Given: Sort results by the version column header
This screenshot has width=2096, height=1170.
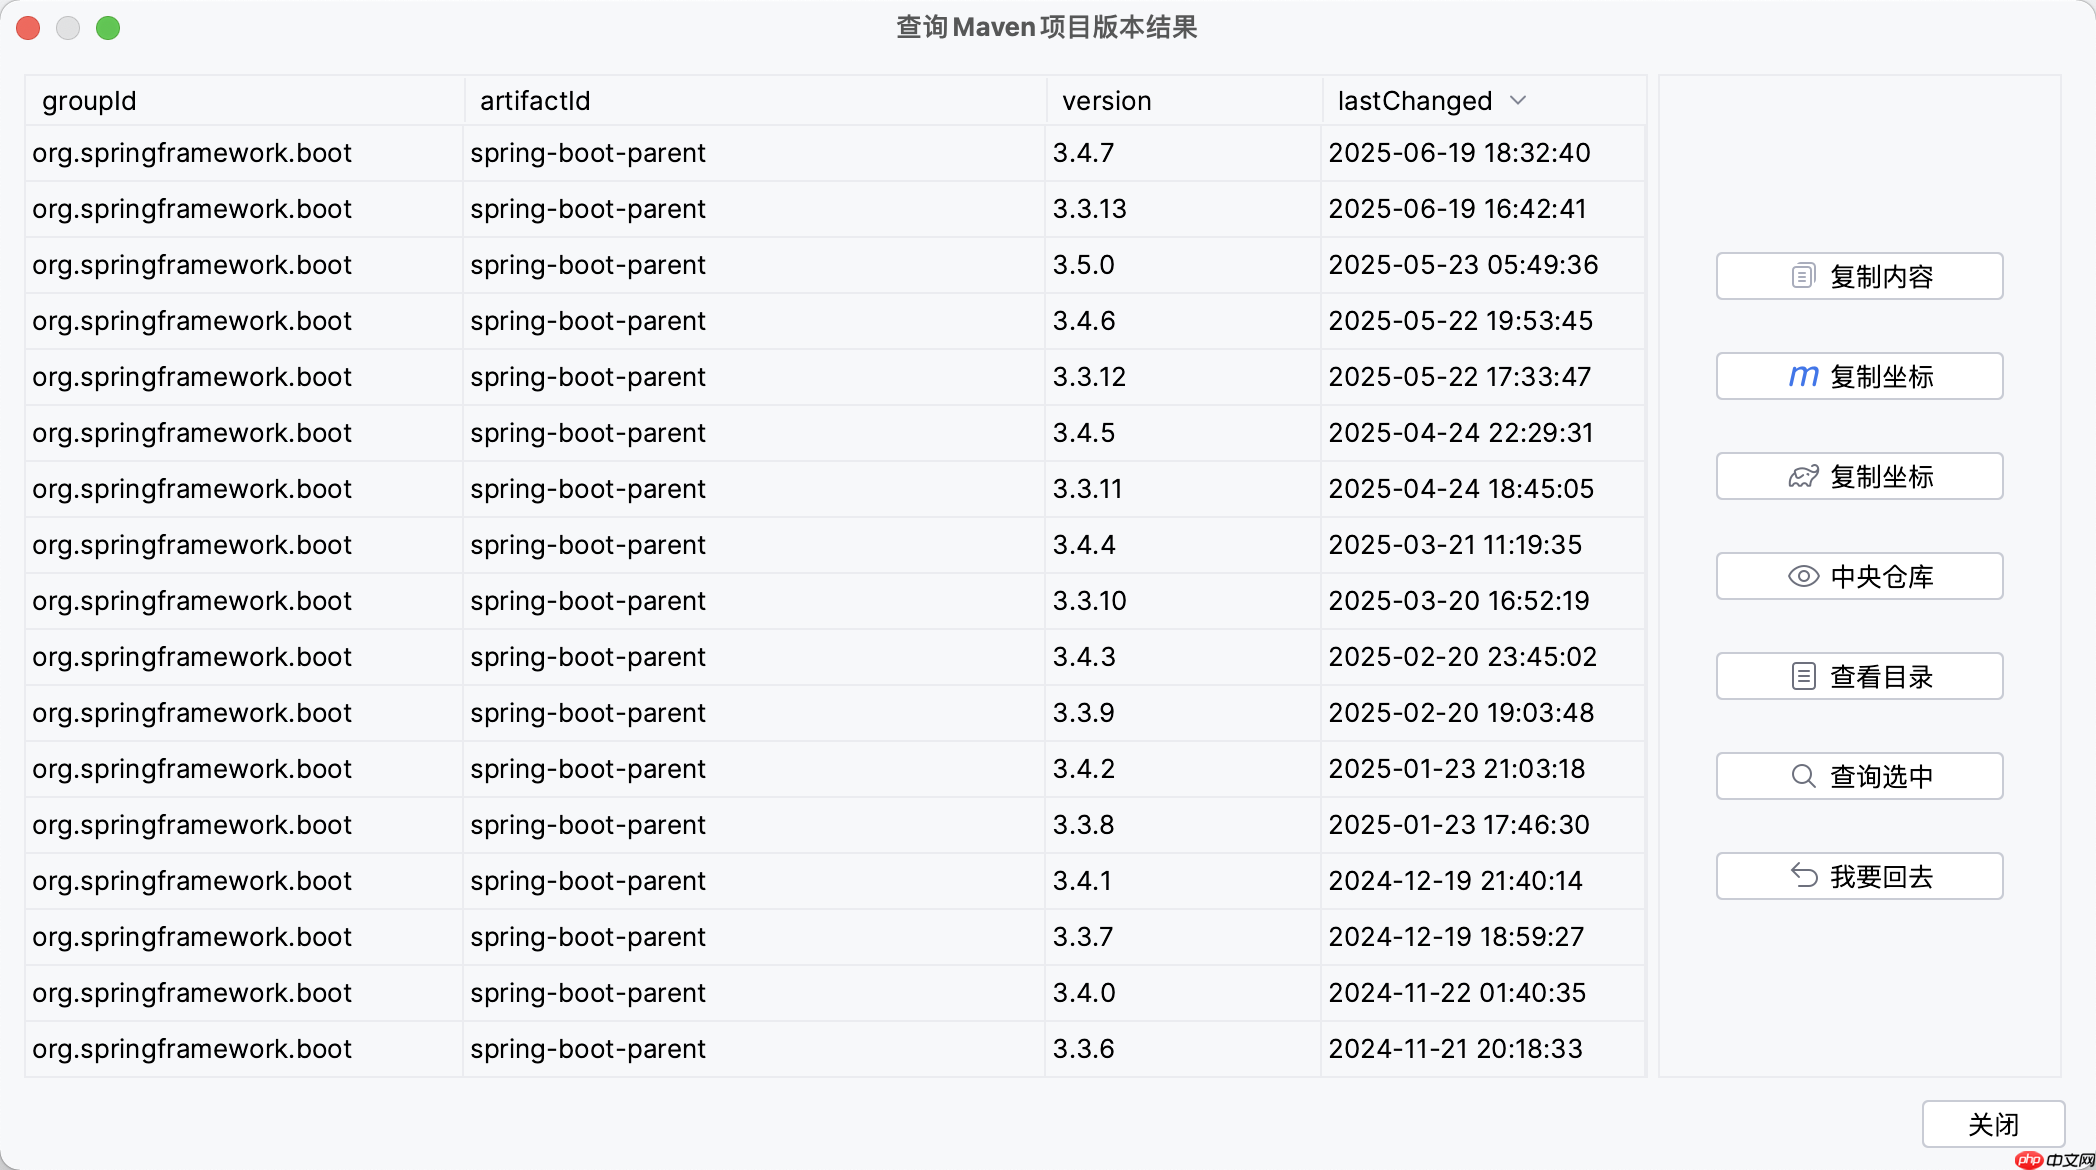Looking at the screenshot, I should [x=1106, y=100].
